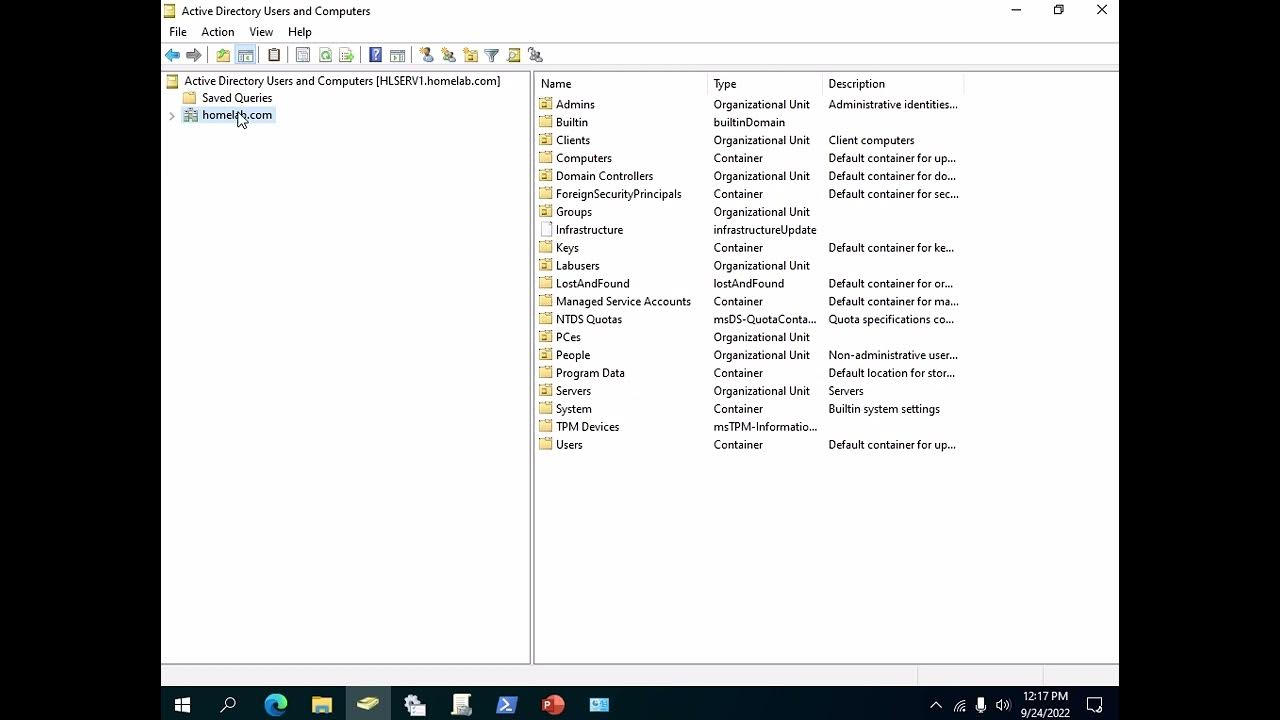Viewport: 1280px width, 720px height.
Task: Click Add to group toolbar icon
Action: pos(536,55)
